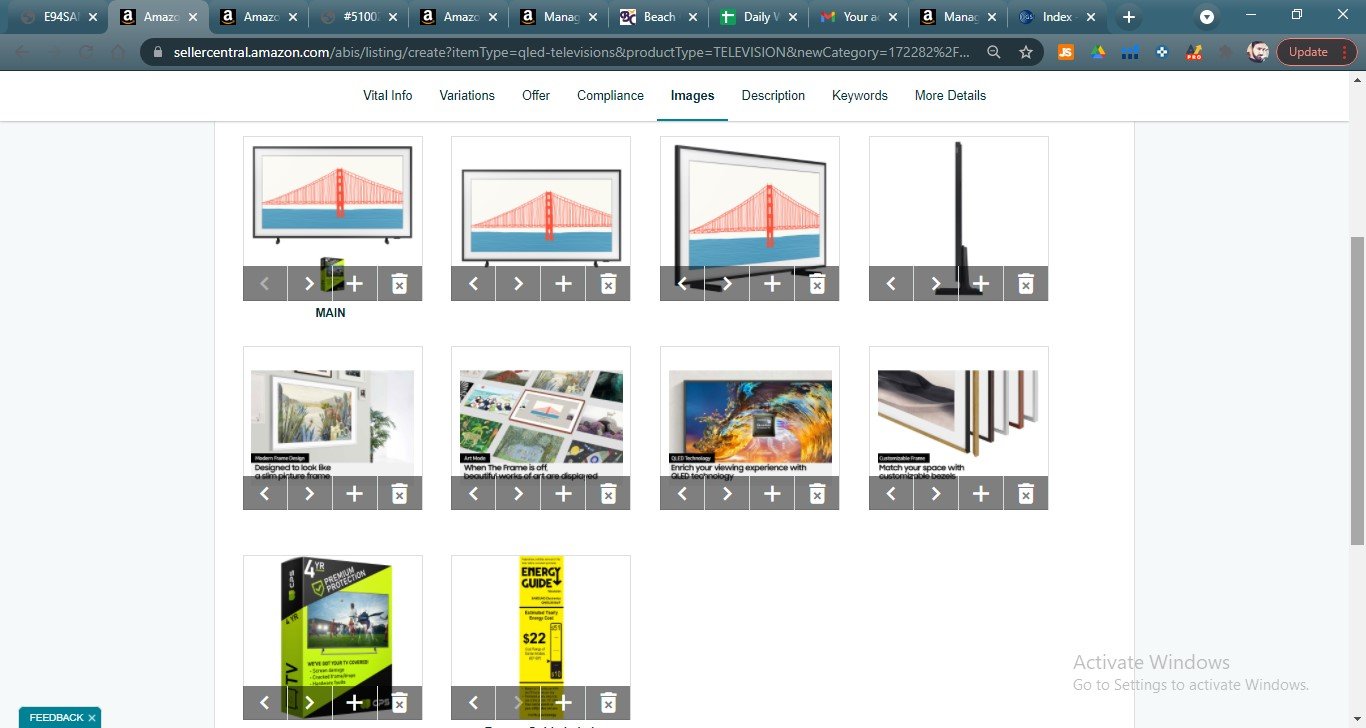This screenshot has width=1366, height=728.
Task: Open the FEEDBACK widget
Action: click(x=56, y=718)
